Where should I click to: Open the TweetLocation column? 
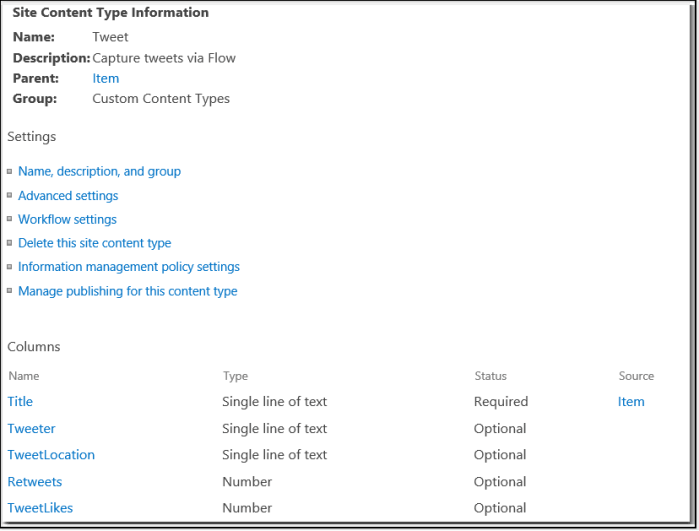coord(51,454)
